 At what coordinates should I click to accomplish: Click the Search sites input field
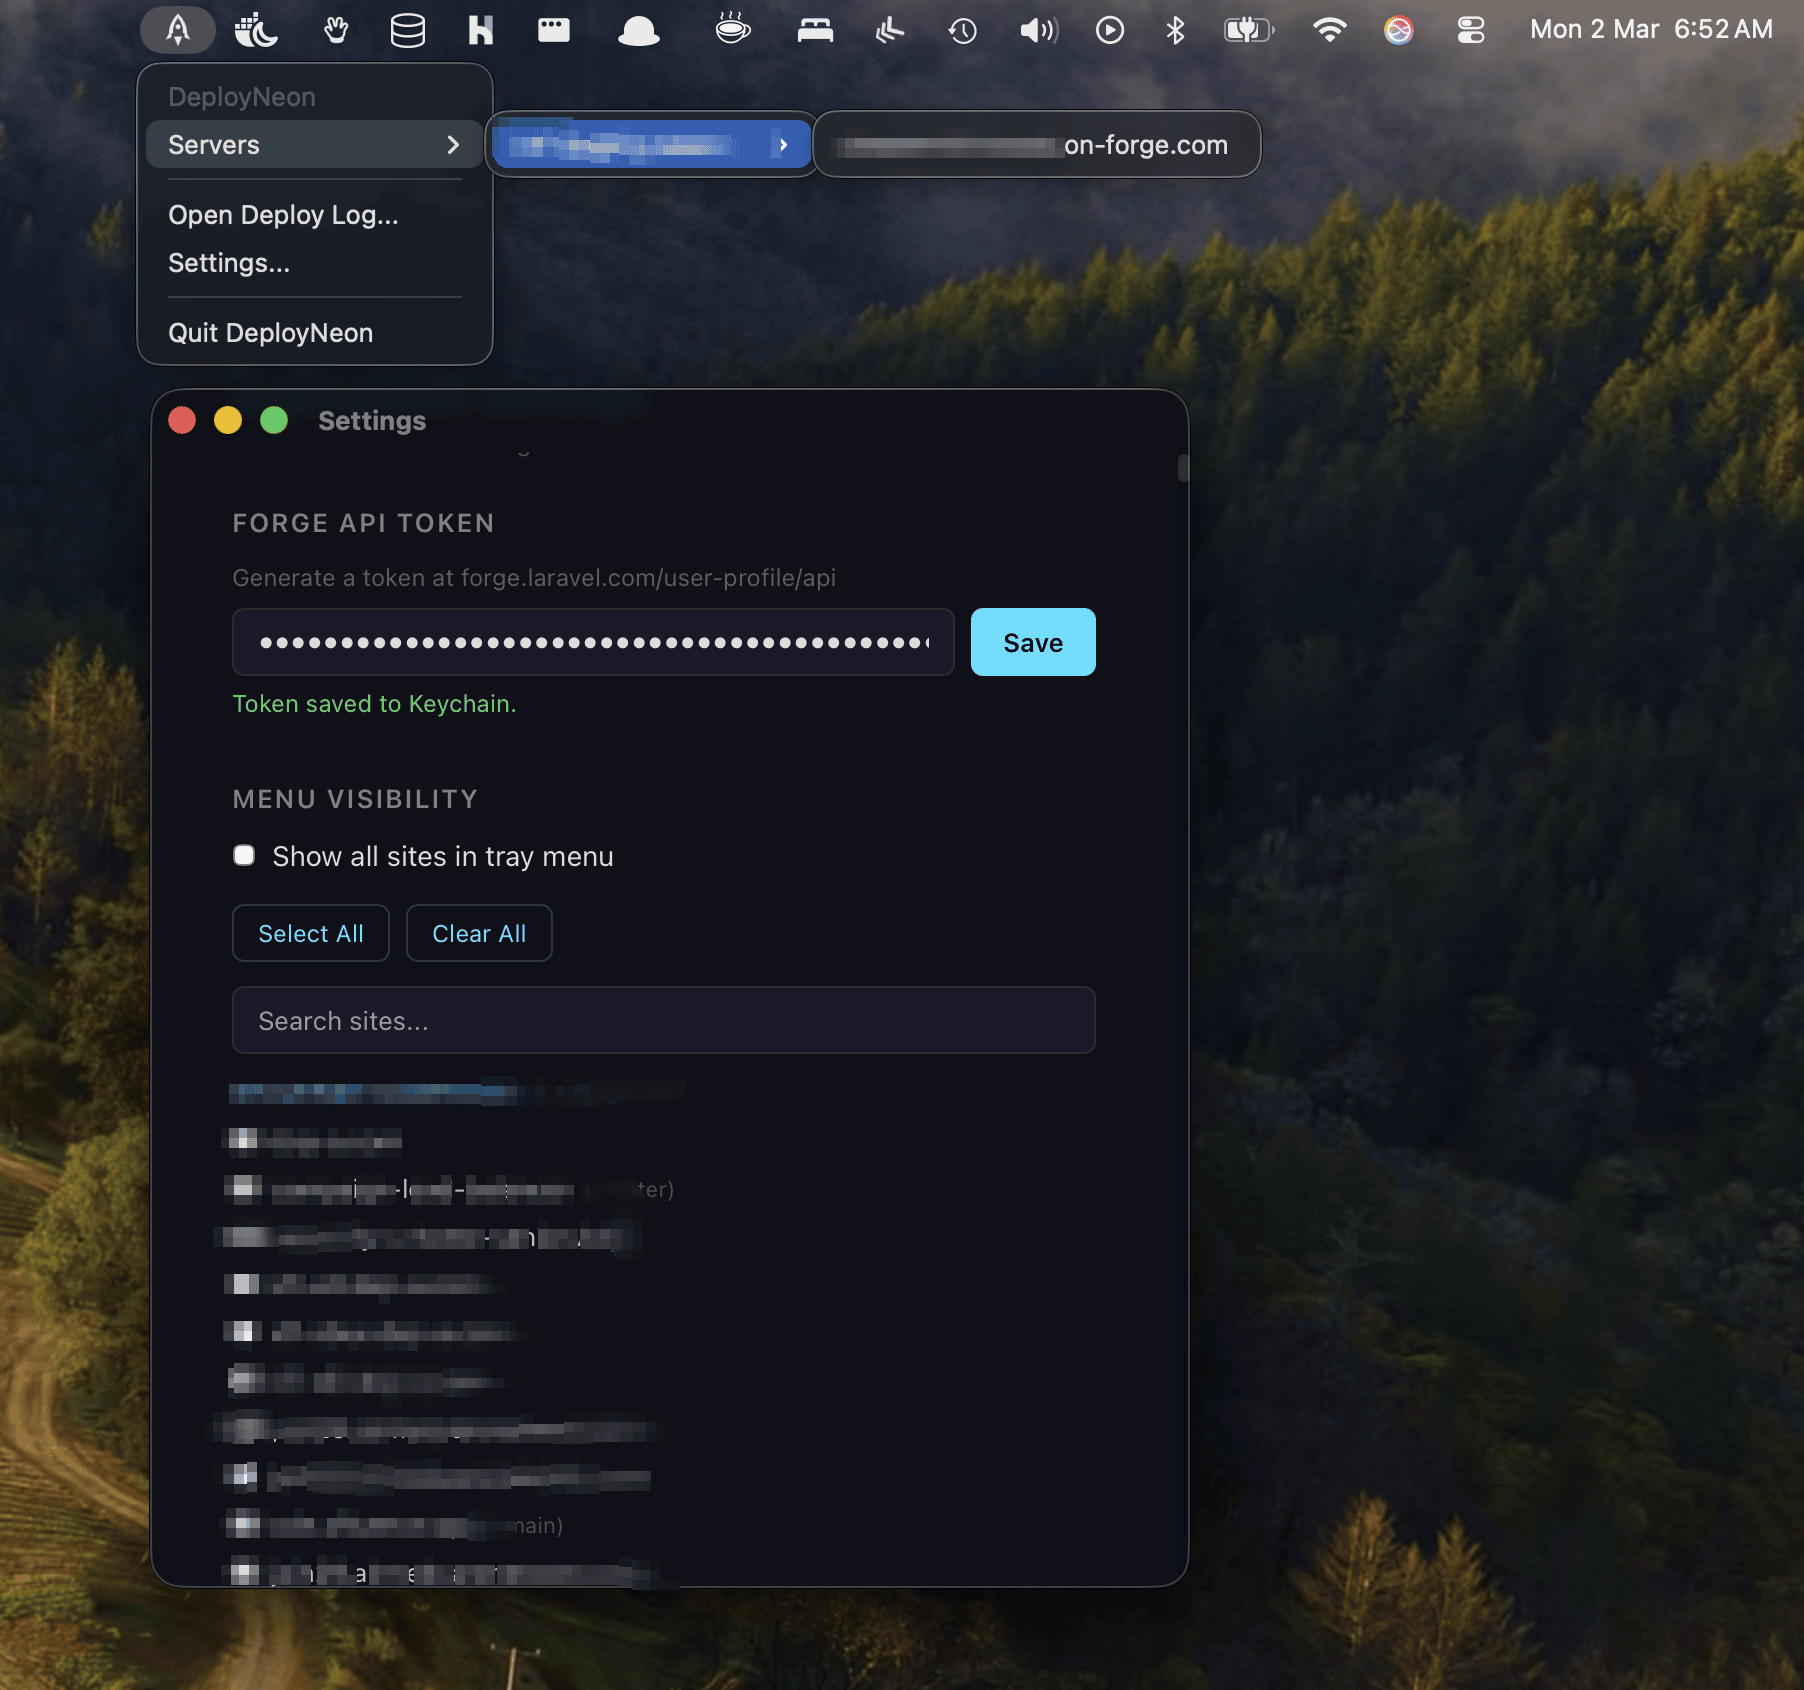pyautogui.click(x=663, y=1020)
